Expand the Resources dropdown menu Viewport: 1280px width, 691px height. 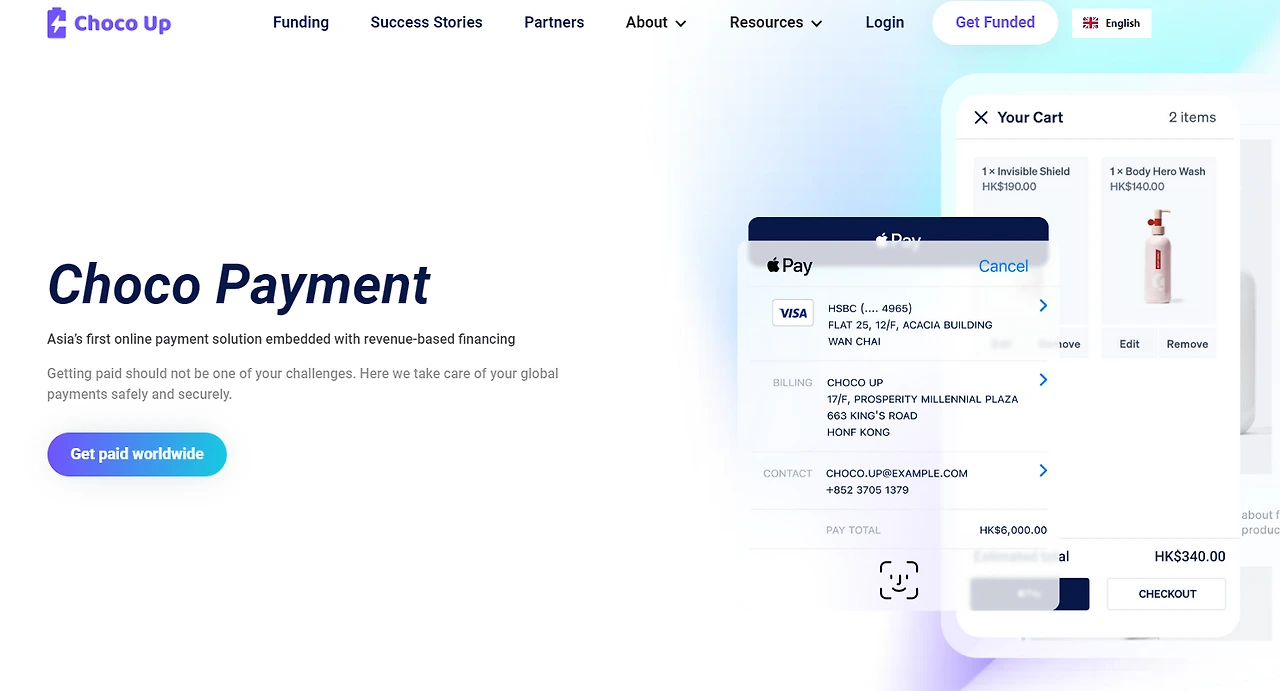click(x=776, y=22)
